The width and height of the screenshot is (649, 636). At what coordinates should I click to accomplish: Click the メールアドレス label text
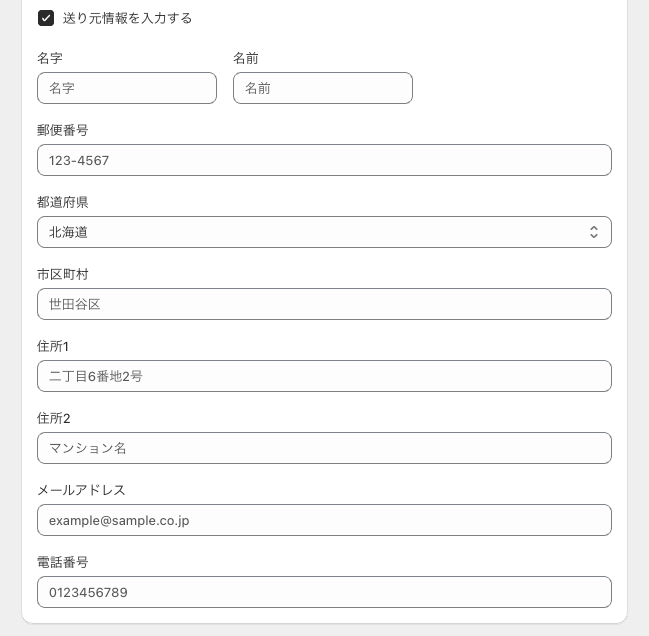81,490
